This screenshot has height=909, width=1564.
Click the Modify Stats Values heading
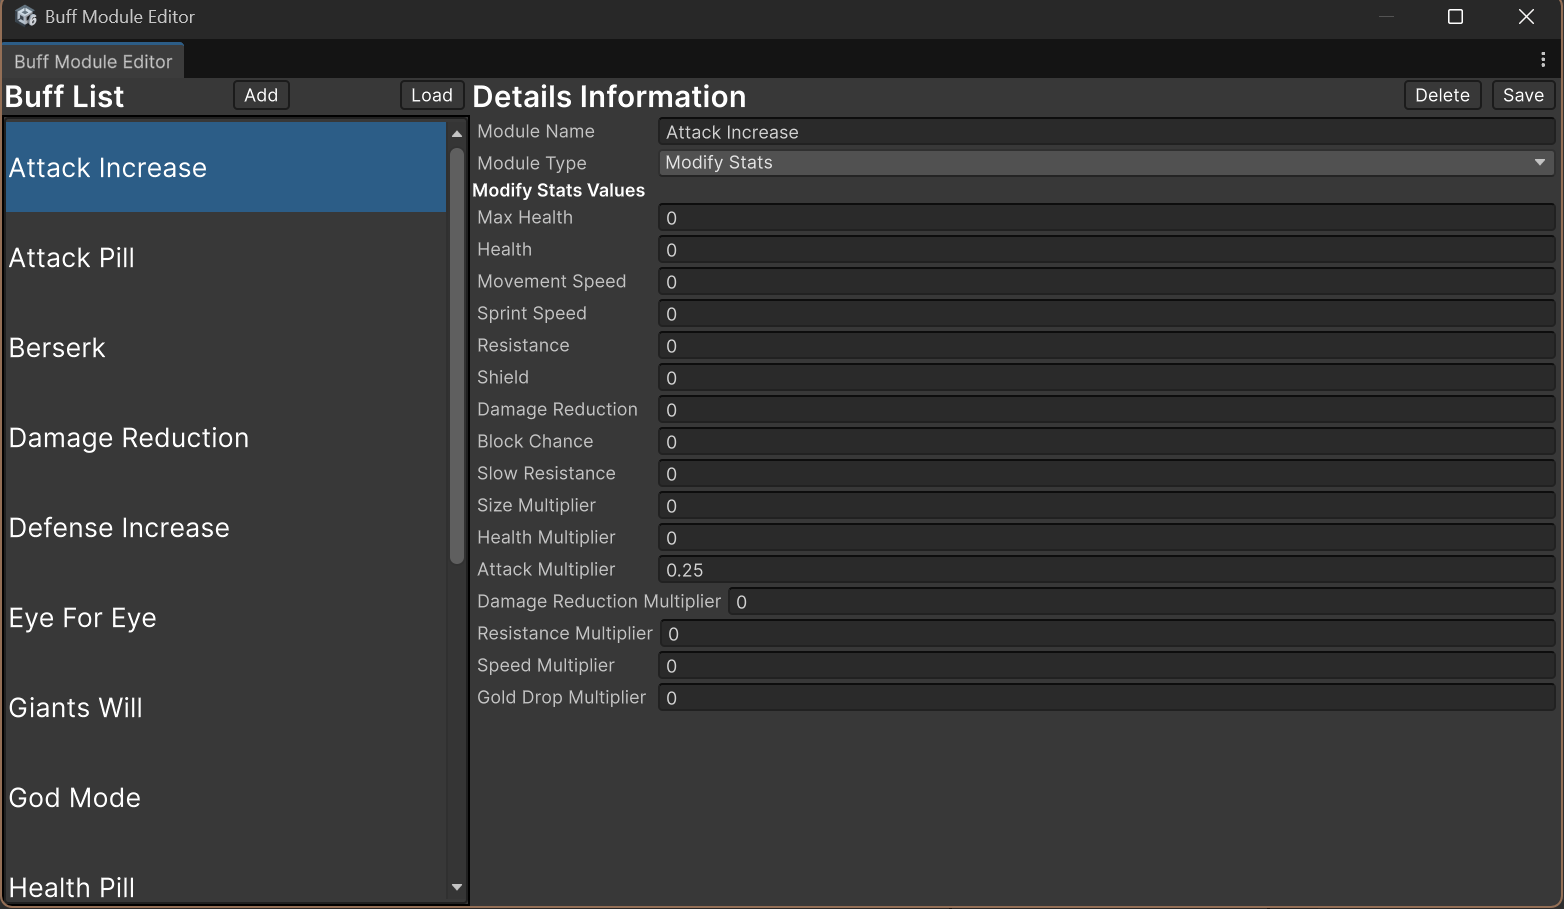[x=558, y=190]
